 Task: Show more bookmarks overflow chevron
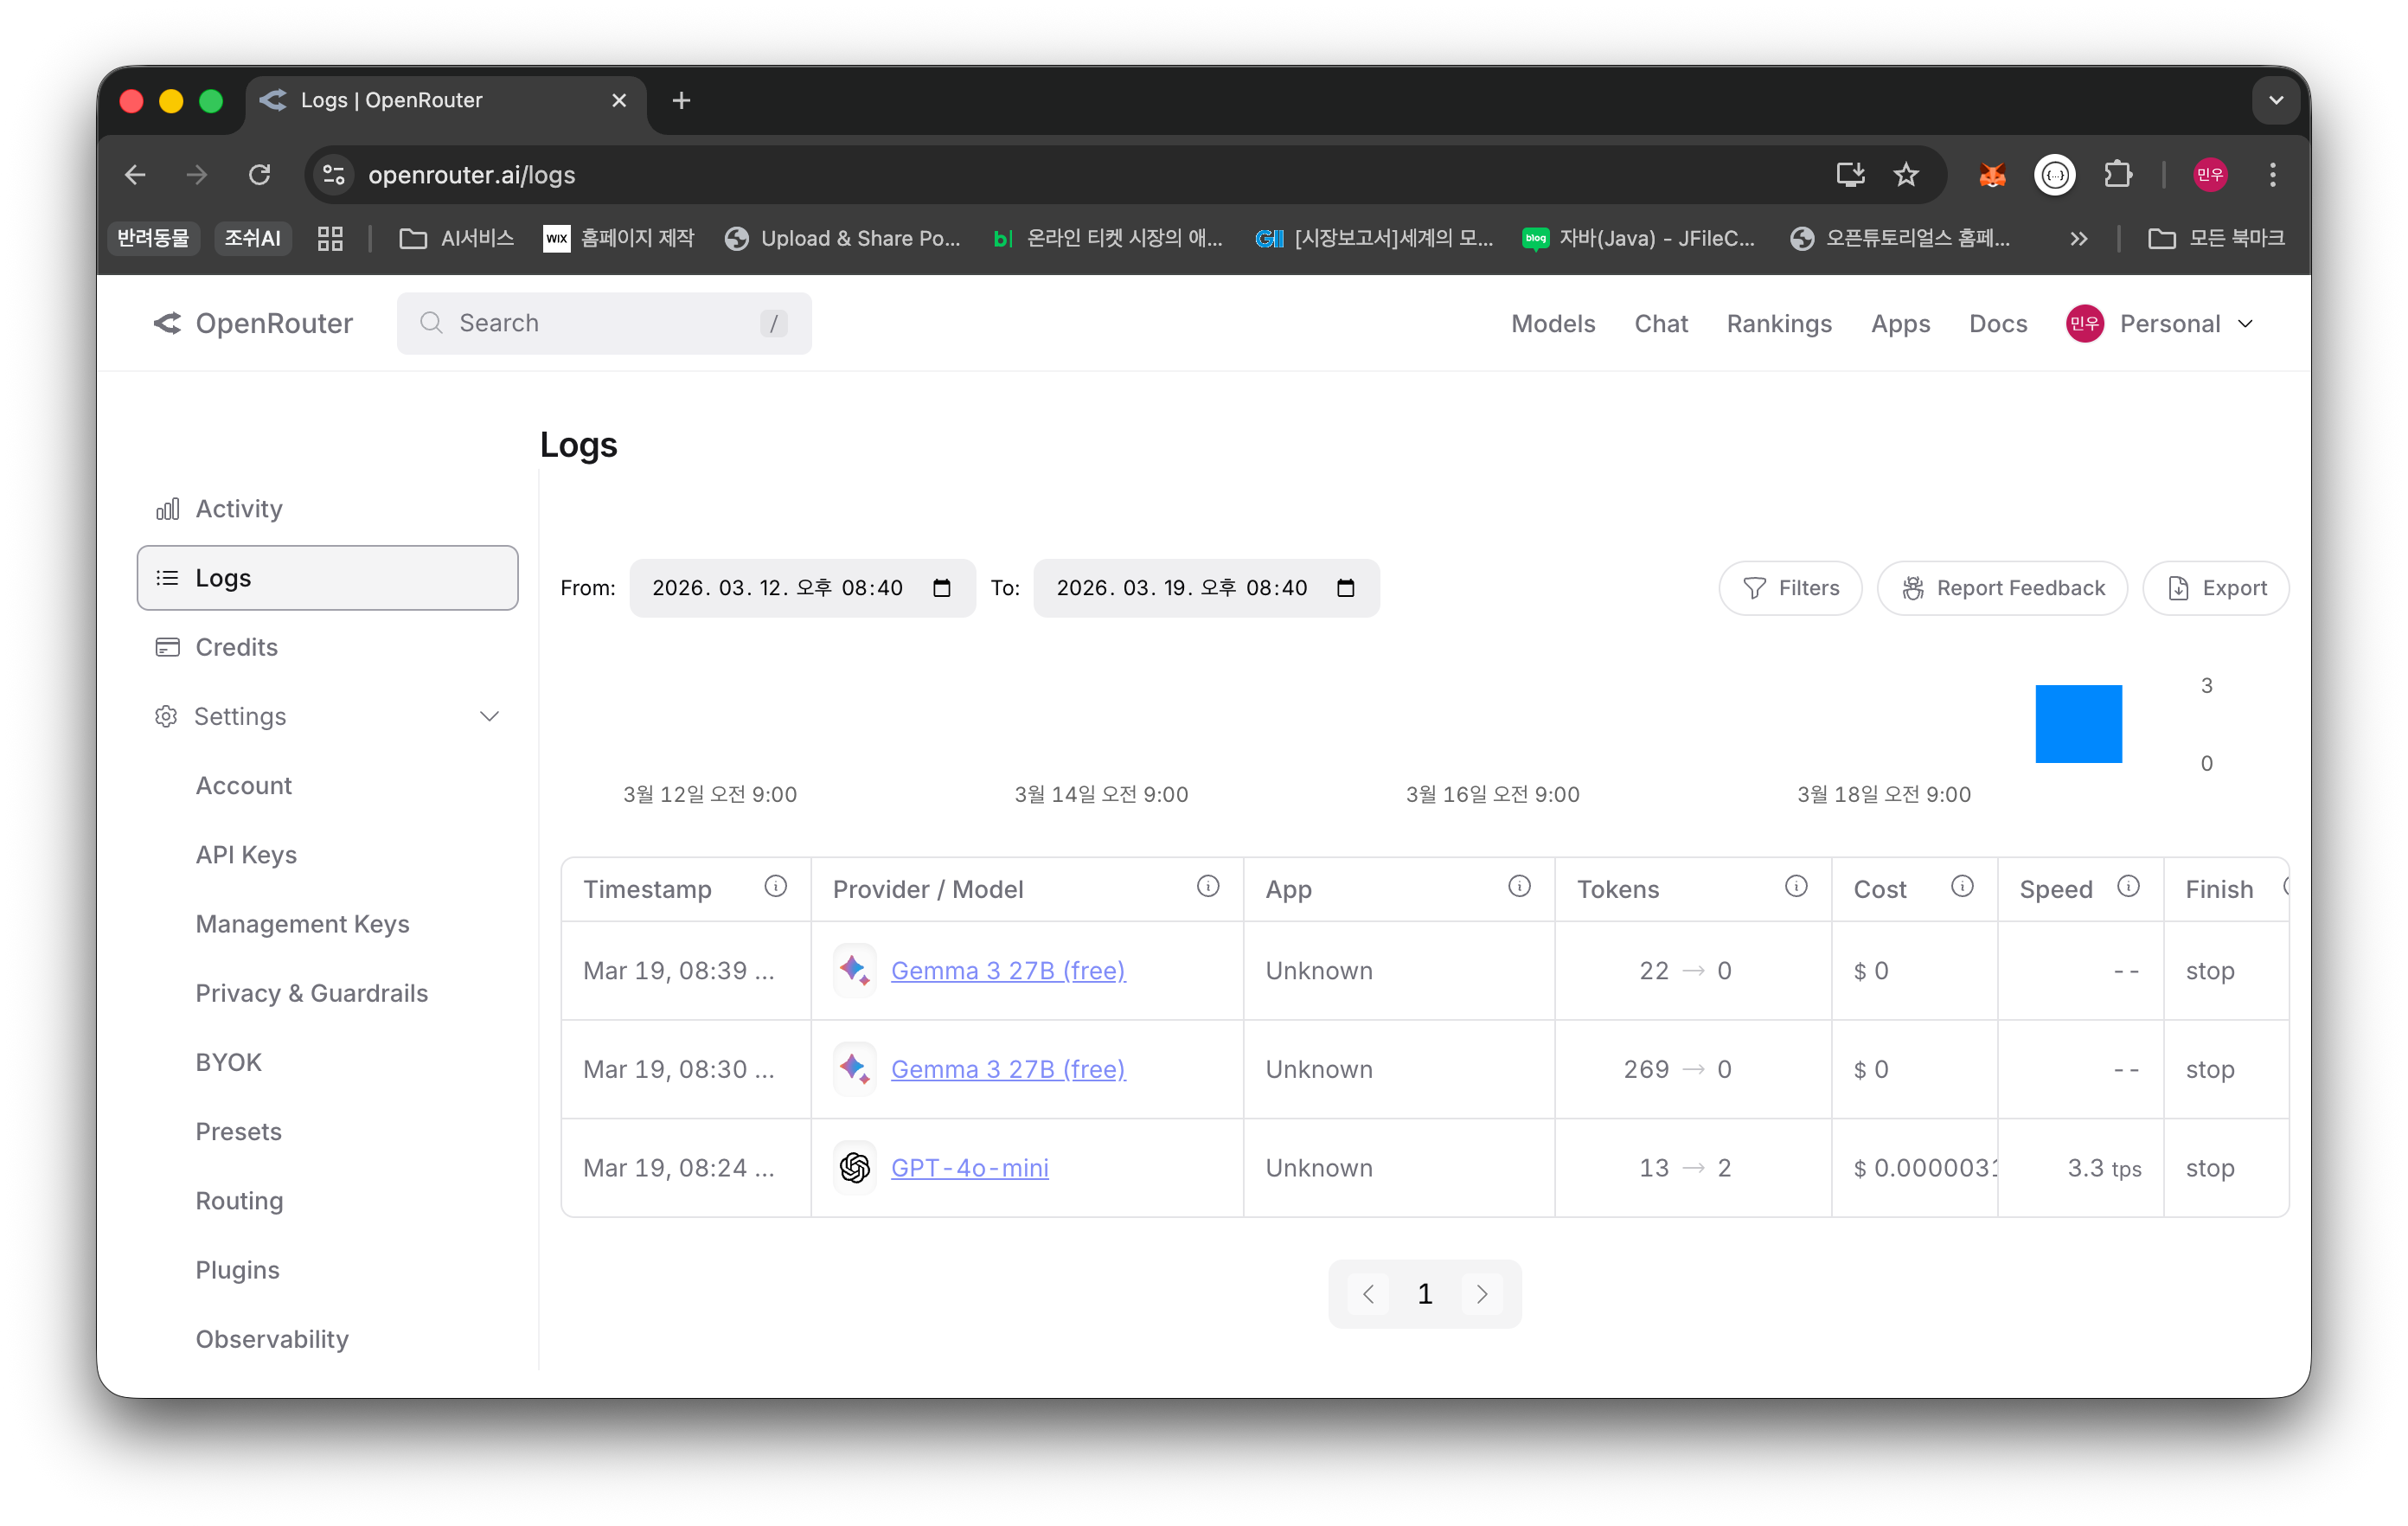tap(2078, 238)
